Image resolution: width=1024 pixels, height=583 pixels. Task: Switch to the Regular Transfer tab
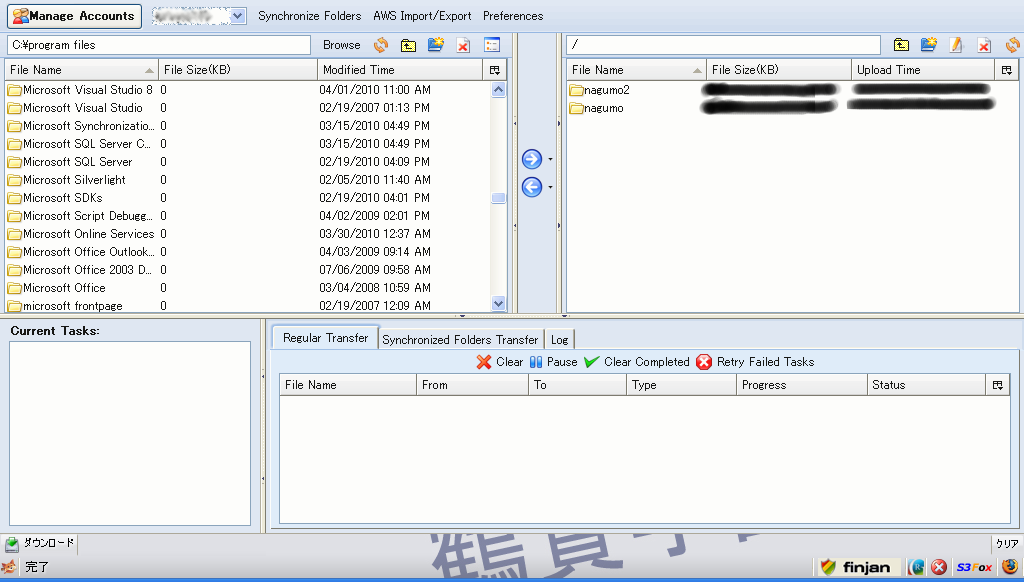(x=325, y=338)
